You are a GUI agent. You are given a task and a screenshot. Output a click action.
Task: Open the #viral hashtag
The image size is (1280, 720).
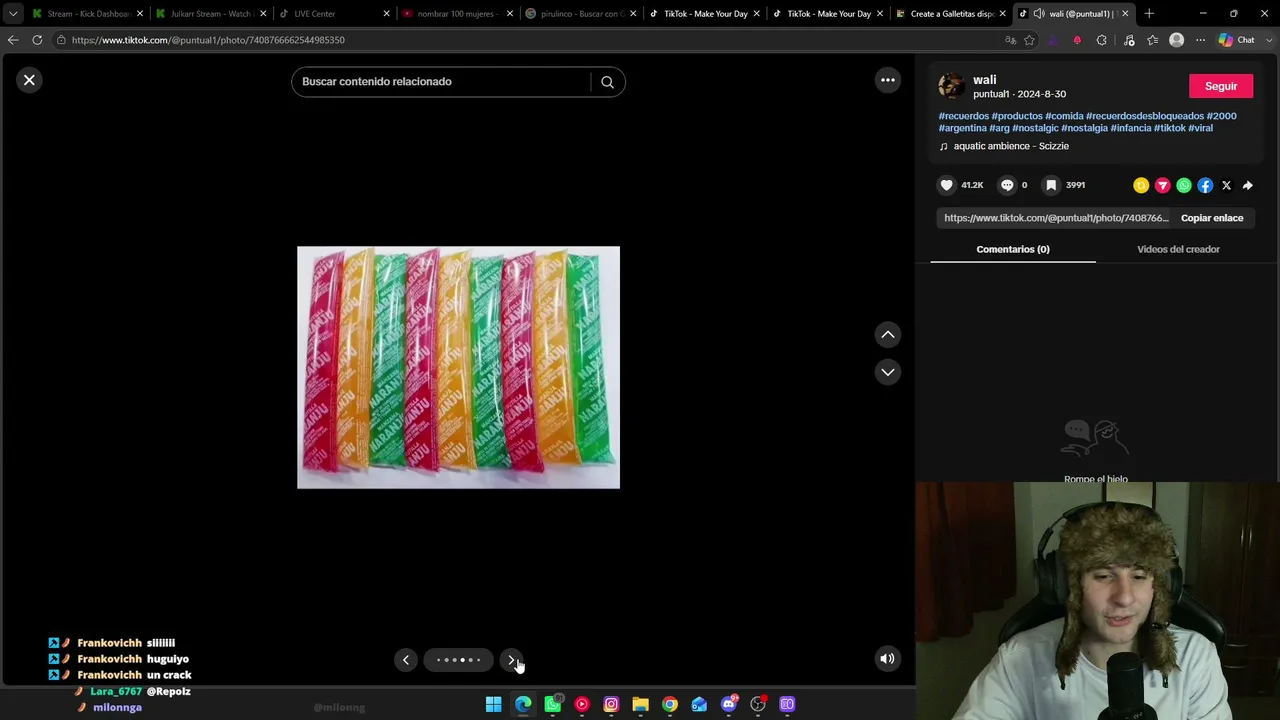1201,128
